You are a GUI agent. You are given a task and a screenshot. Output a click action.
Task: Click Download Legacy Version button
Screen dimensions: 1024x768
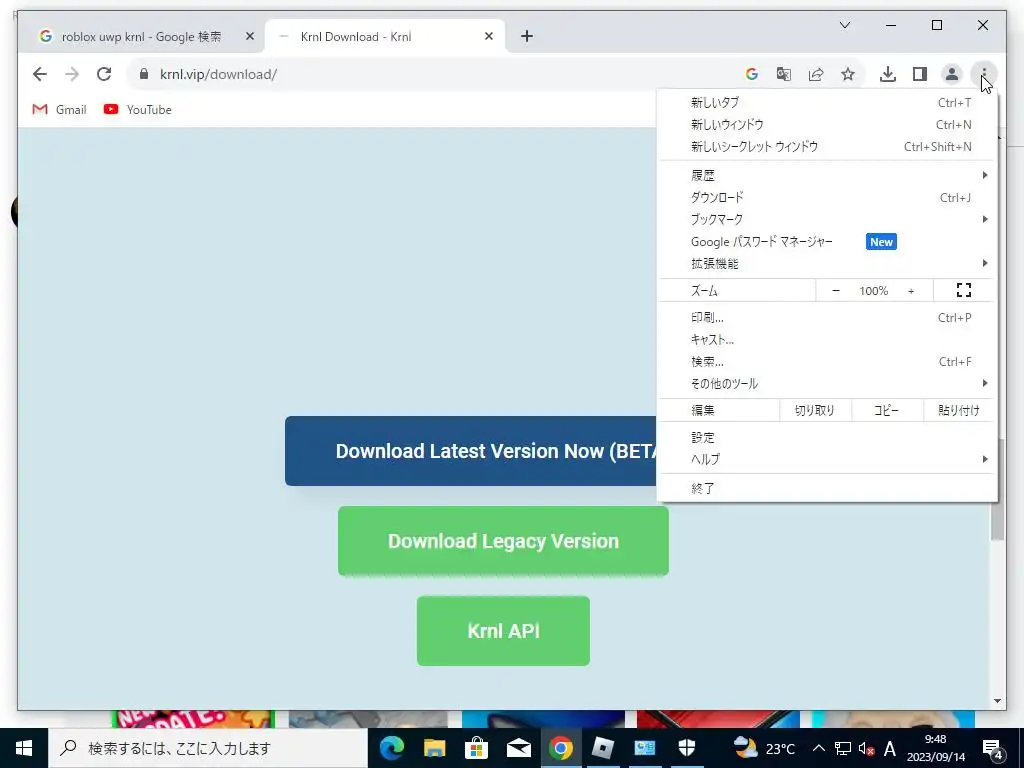coord(503,541)
